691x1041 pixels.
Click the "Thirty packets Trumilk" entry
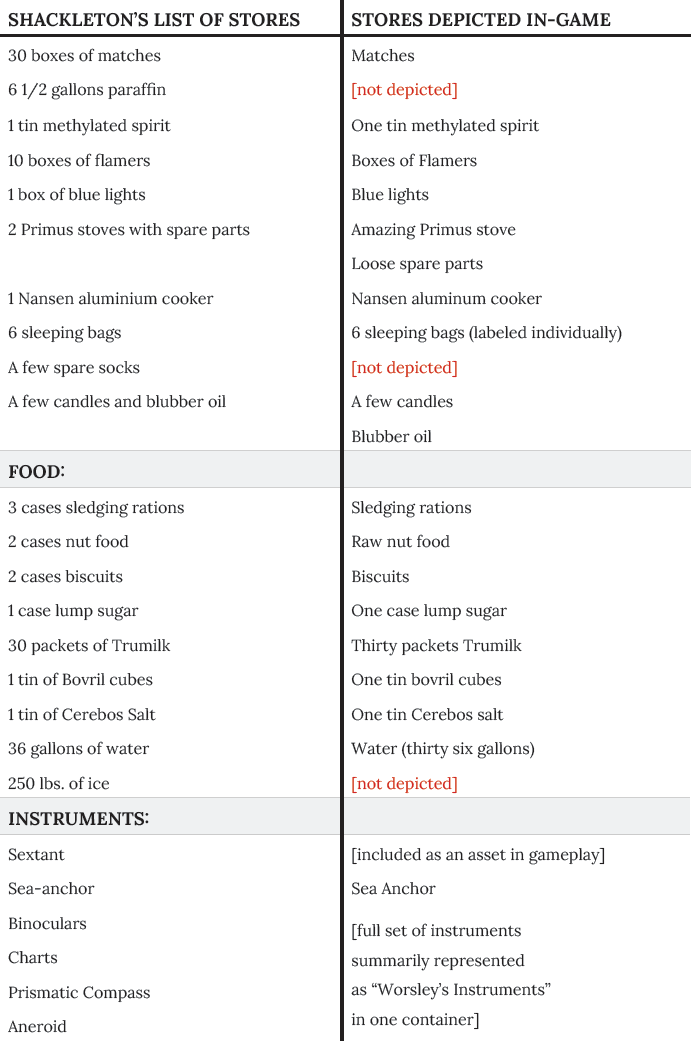pos(436,646)
